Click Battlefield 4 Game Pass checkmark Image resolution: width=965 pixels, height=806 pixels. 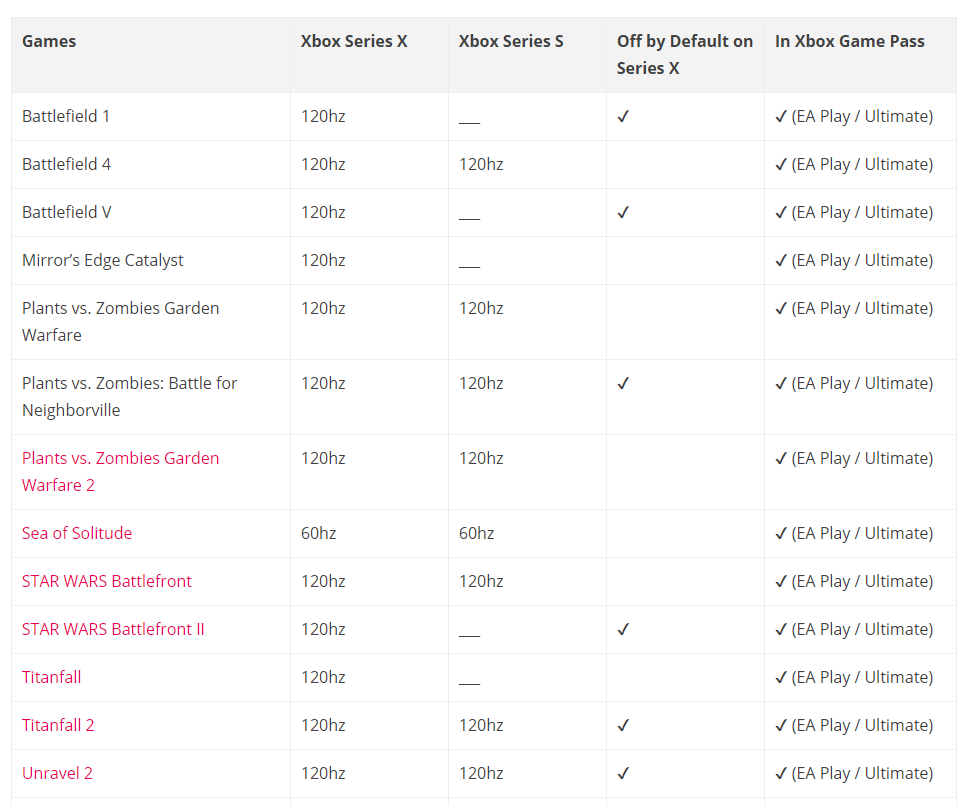[x=781, y=164]
